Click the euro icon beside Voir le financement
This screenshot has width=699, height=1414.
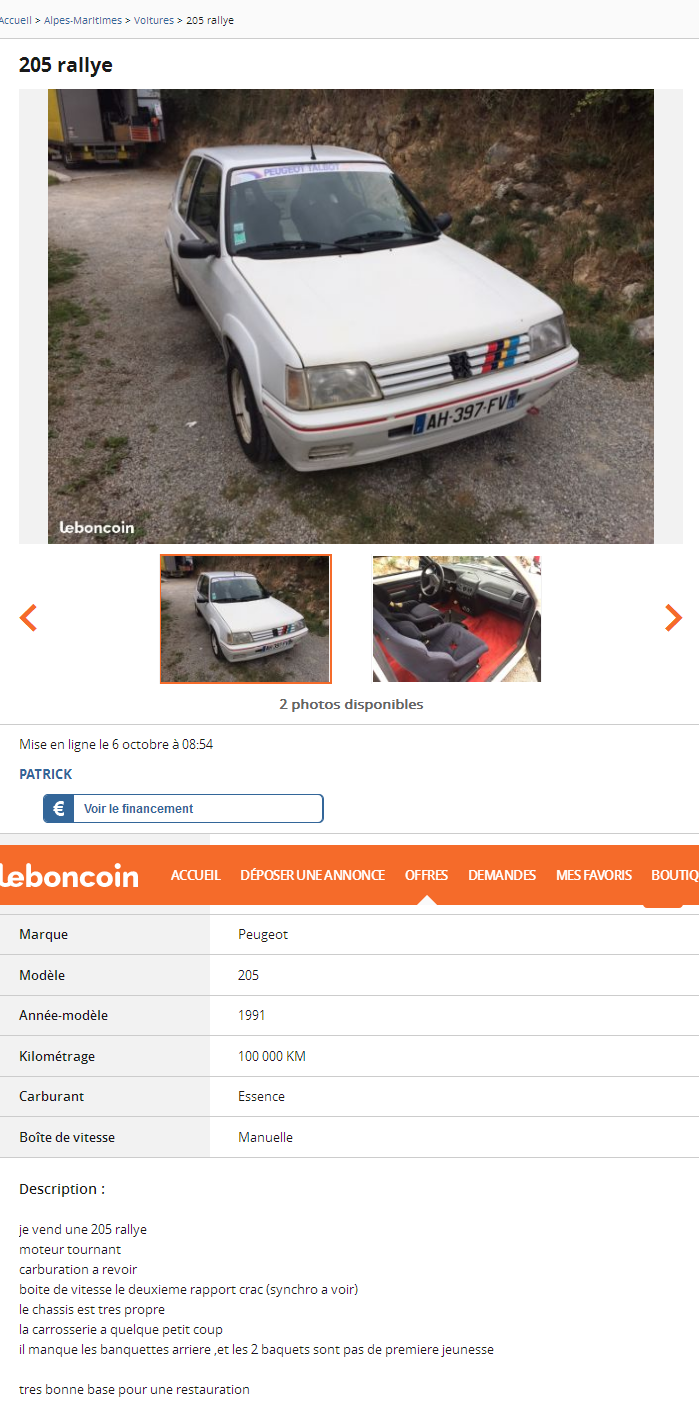point(59,809)
